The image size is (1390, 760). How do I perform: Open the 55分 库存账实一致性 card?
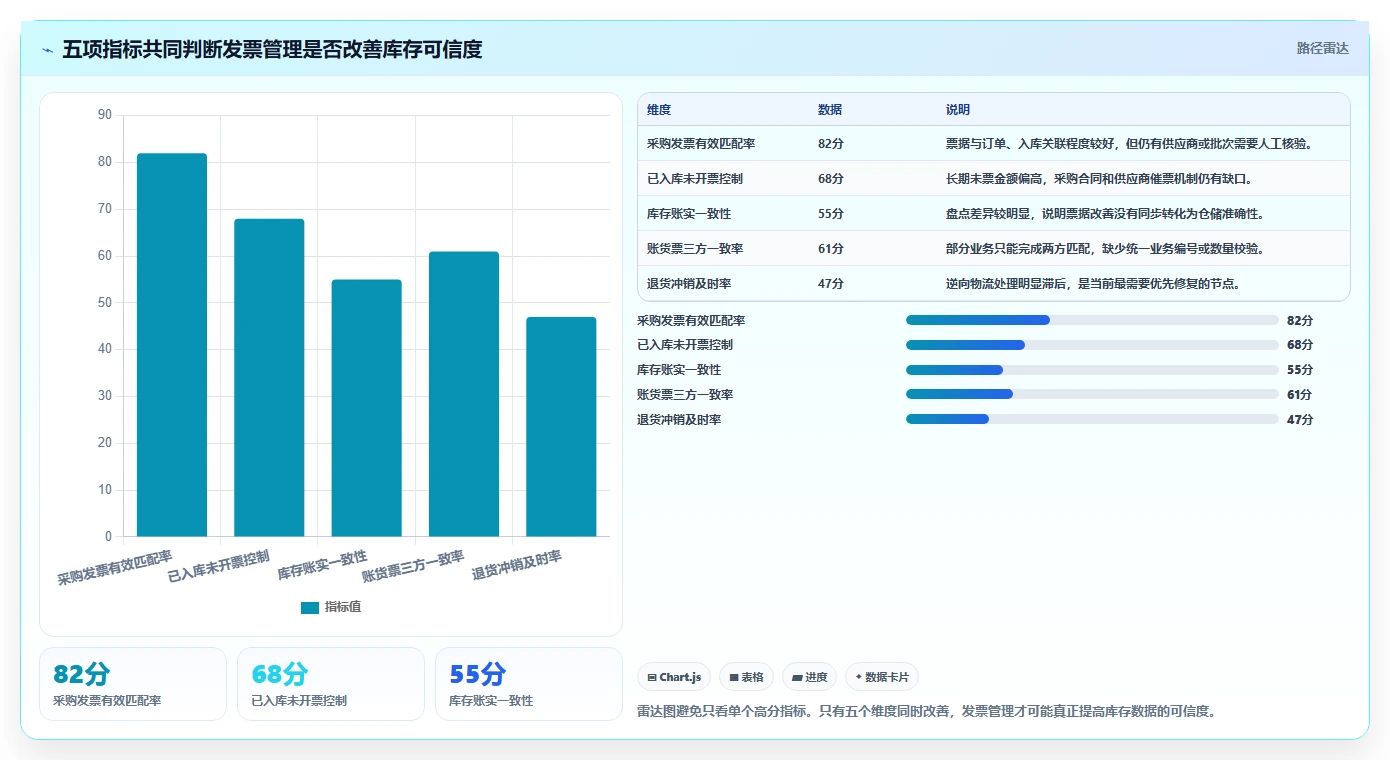pos(529,684)
